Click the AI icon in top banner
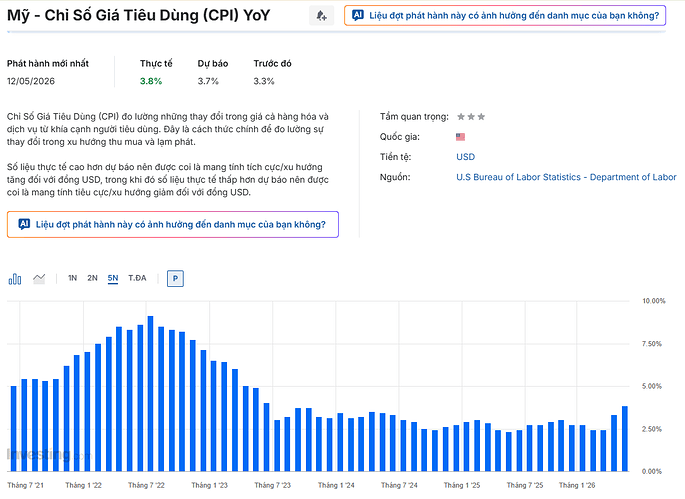685x499 pixels. point(358,15)
